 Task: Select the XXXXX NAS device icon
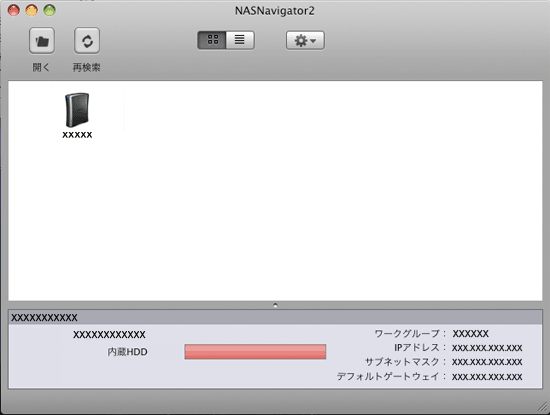tap(77, 110)
